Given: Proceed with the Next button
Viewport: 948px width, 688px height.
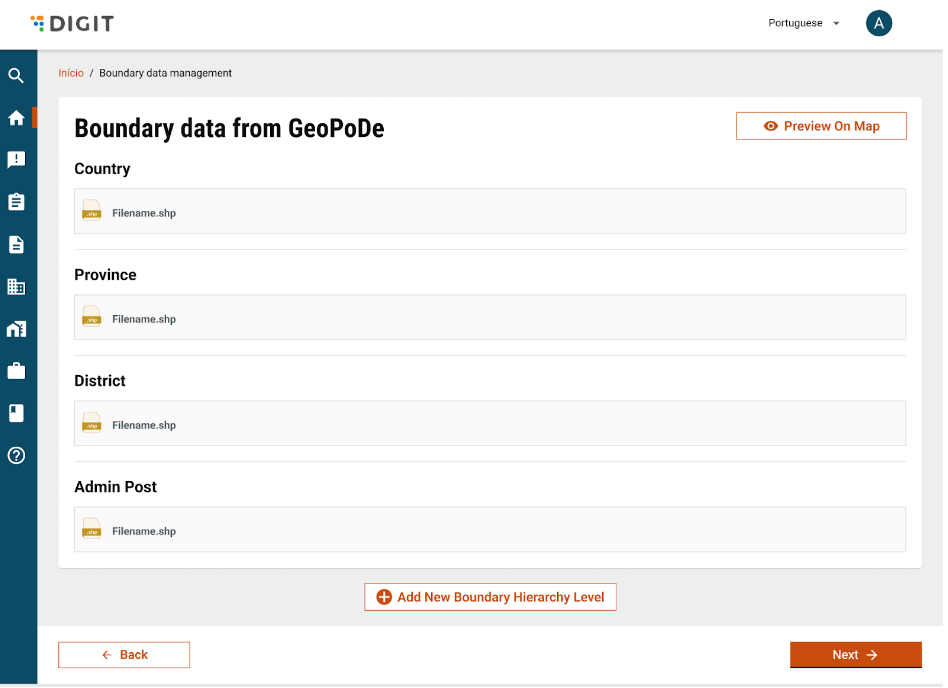Looking at the screenshot, I should click(x=855, y=655).
